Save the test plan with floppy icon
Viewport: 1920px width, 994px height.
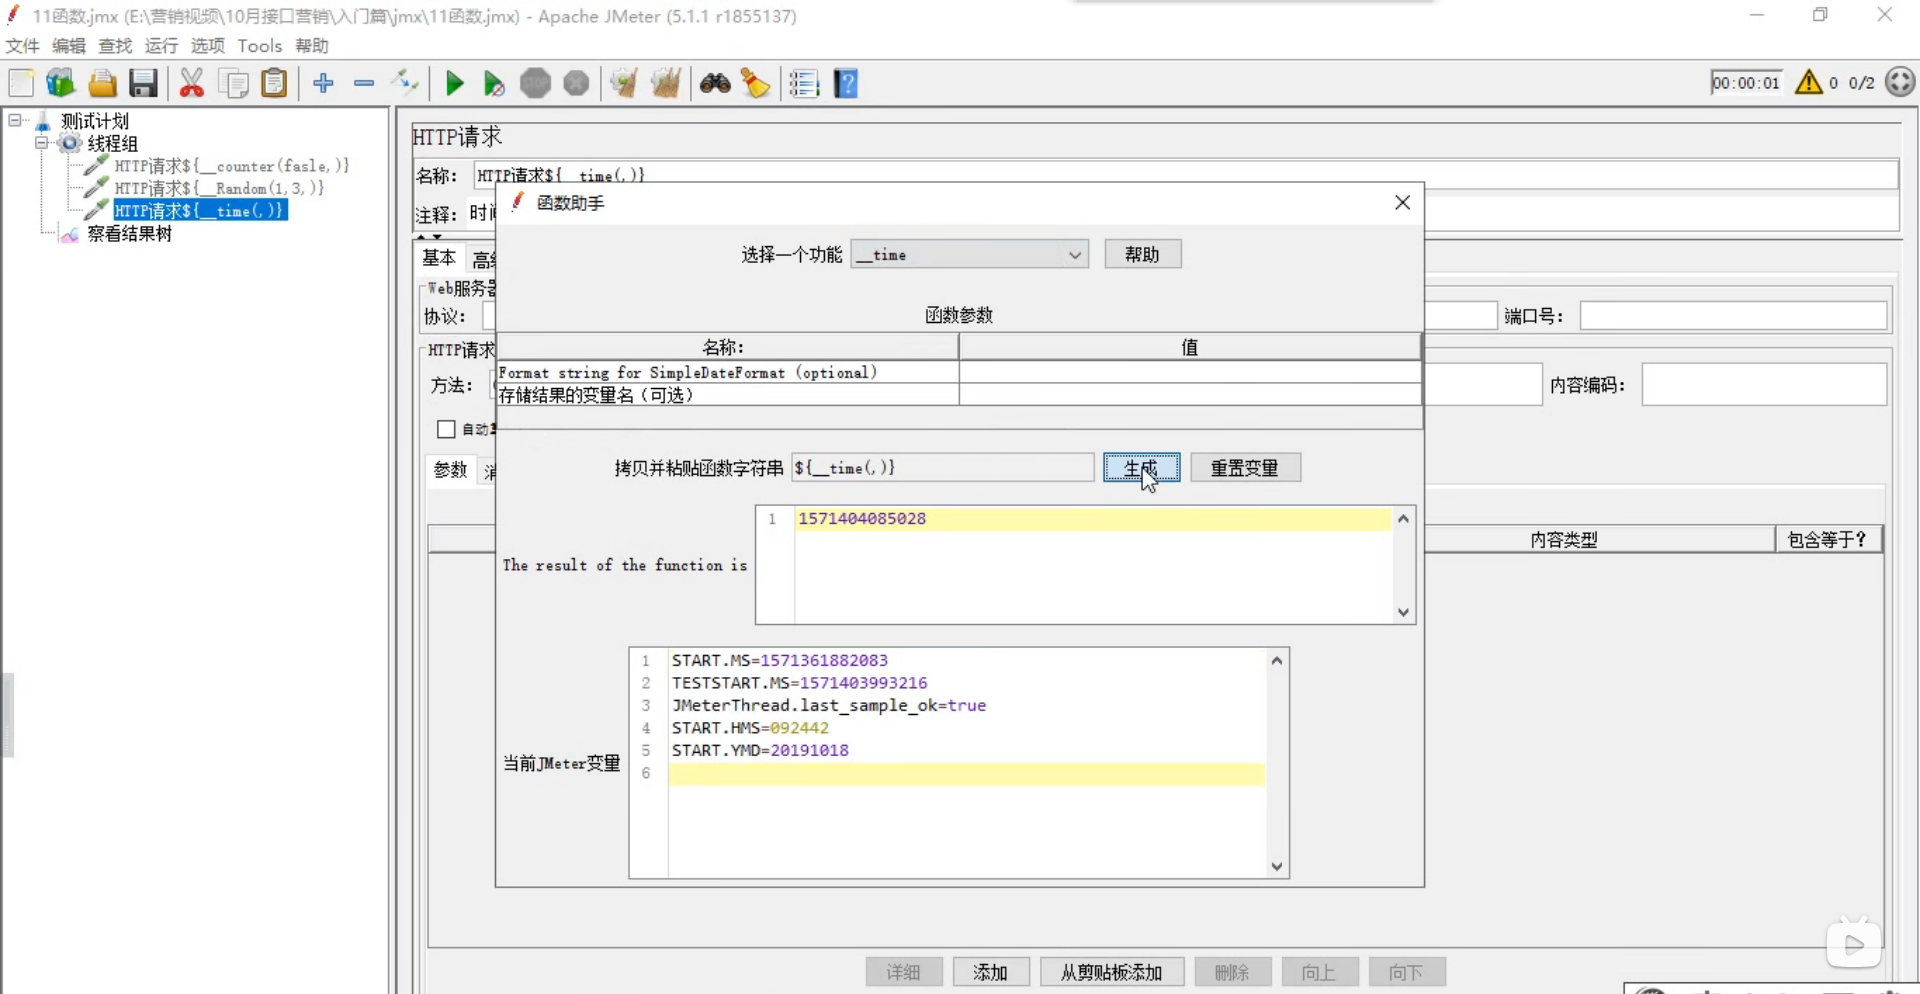(143, 83)
